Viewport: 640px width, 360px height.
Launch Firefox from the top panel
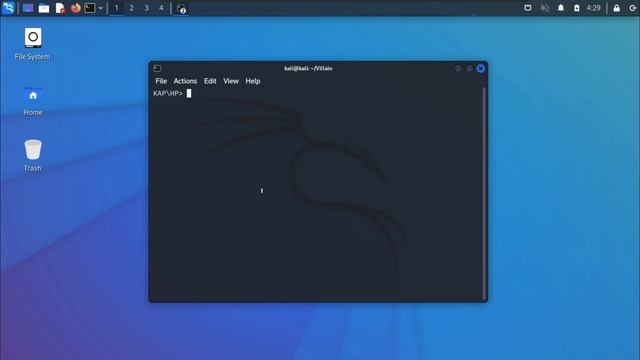pyautogui.click(x=76, y=8)
